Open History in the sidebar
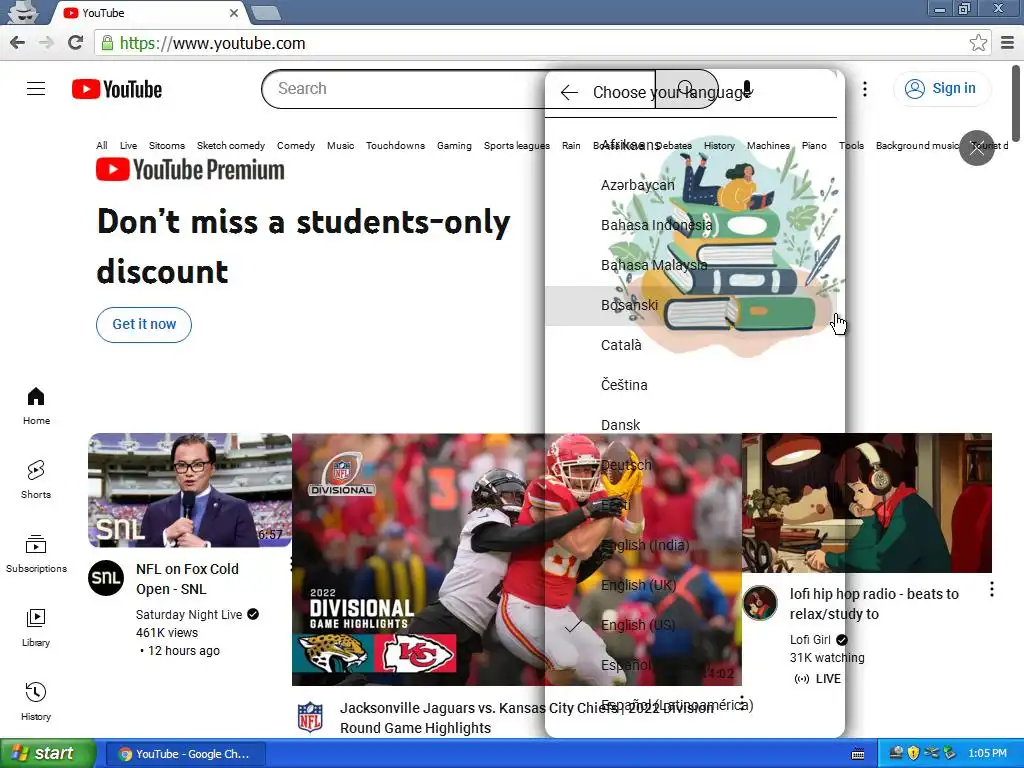 pyautogui.click(x=36, y=701)
